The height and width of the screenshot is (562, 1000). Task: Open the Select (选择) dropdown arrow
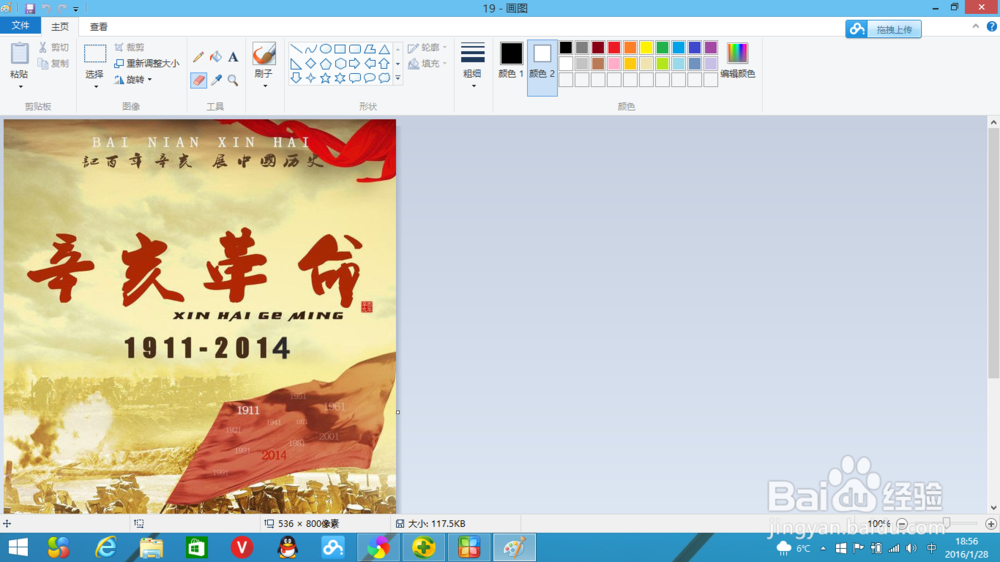(x=96, y=87)
